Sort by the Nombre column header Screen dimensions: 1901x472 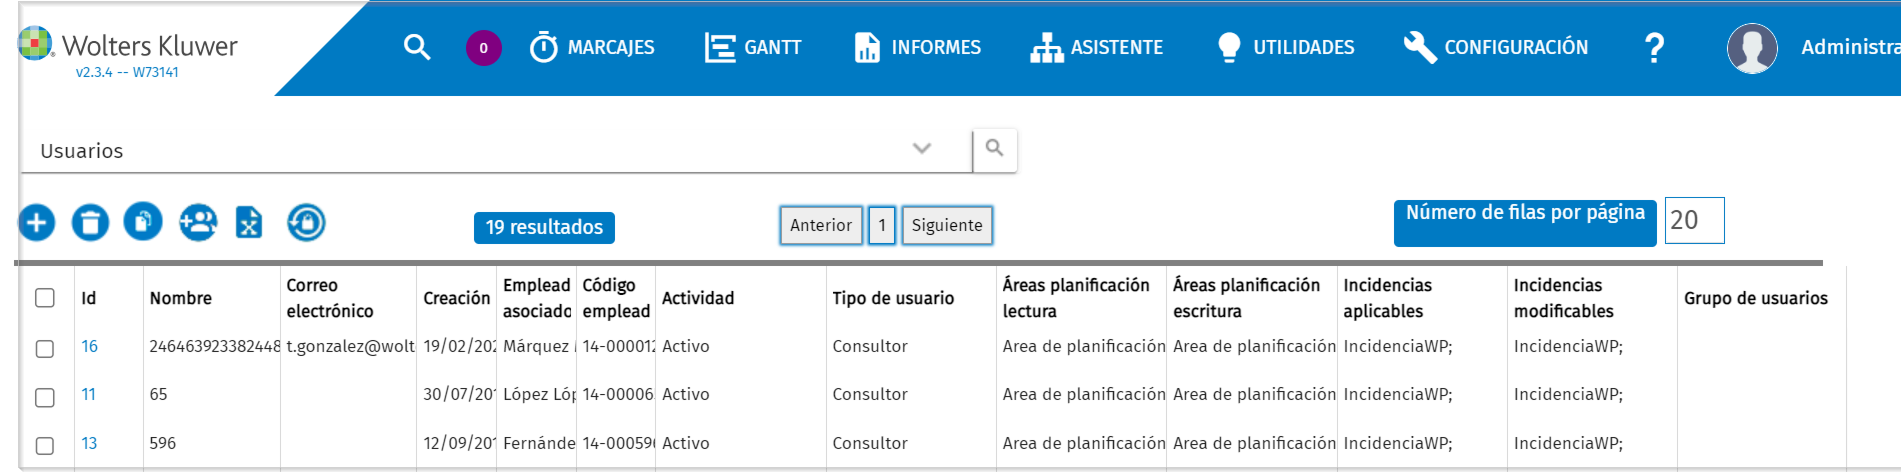(x=181, y=298)
